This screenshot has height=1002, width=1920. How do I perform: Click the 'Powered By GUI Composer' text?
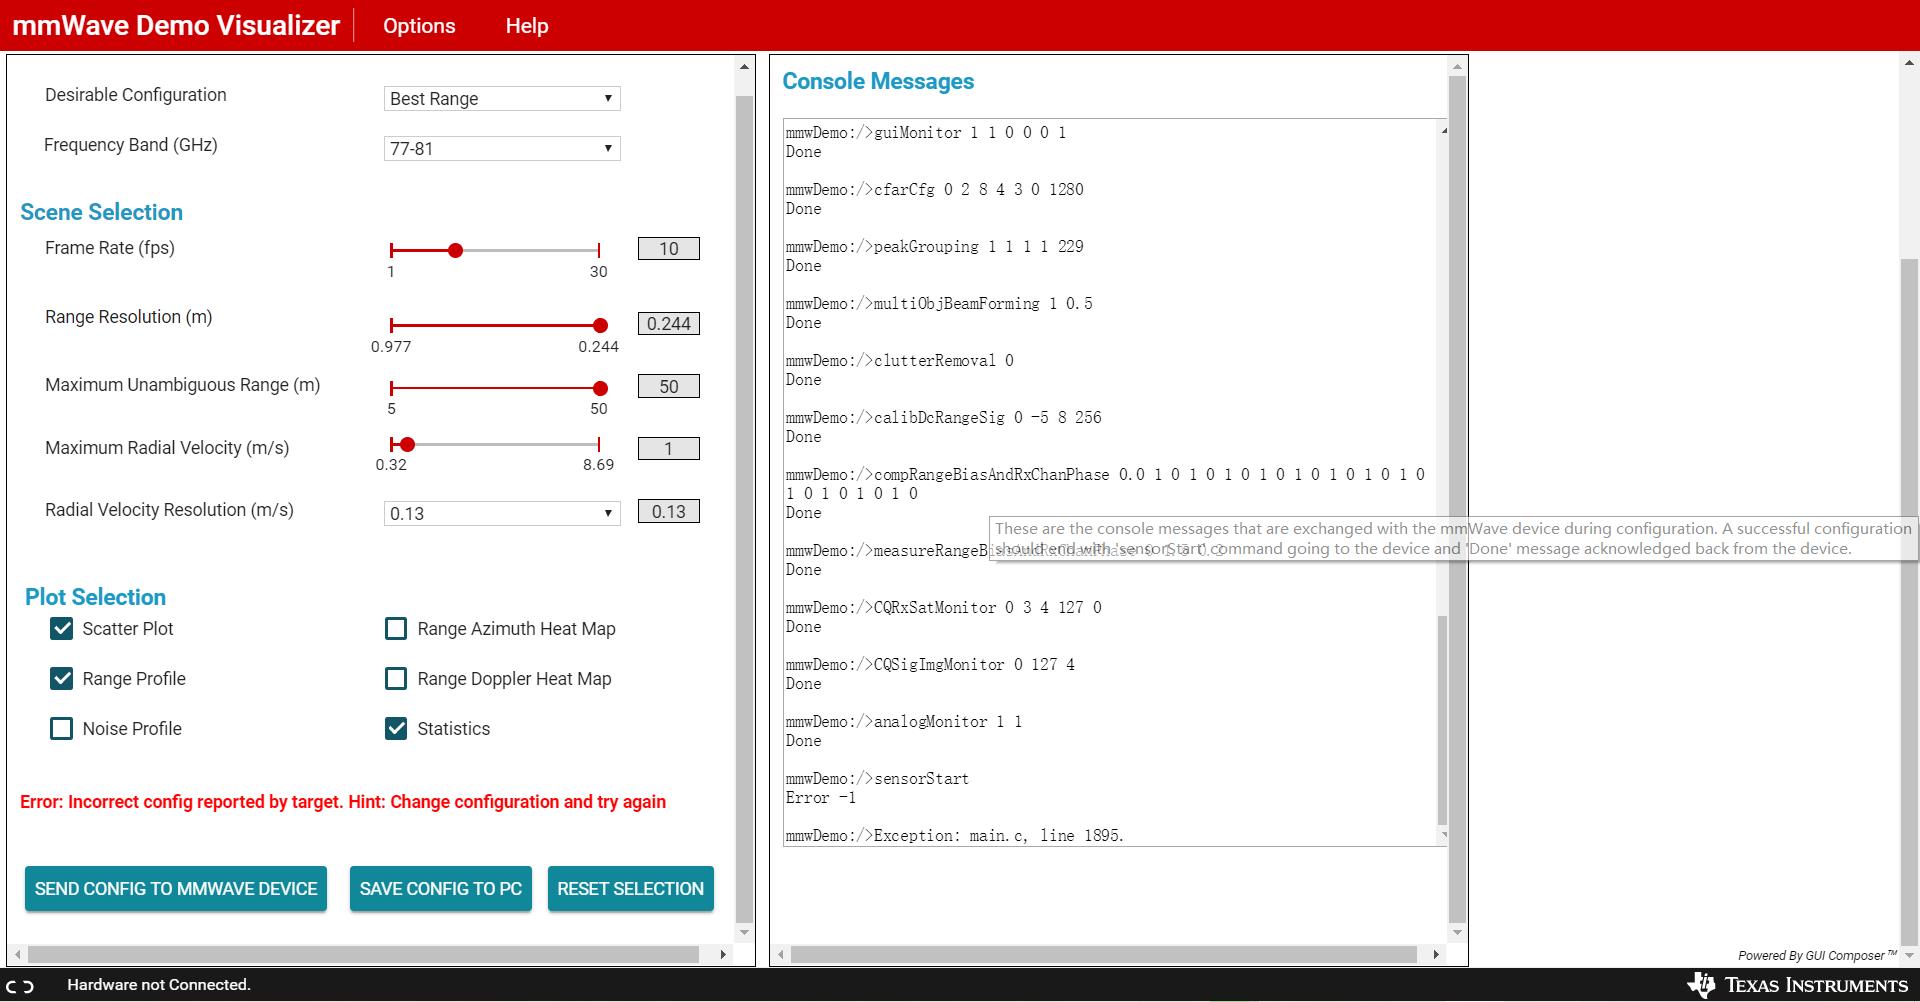[x=1817, y=955]
